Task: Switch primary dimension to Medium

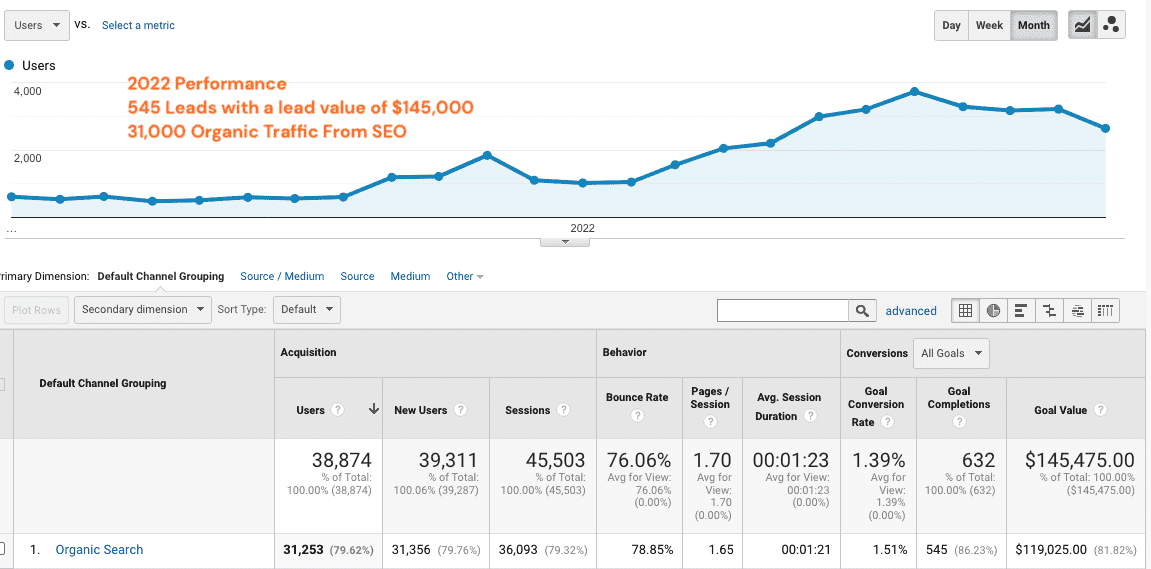Action: click(410, 276)
